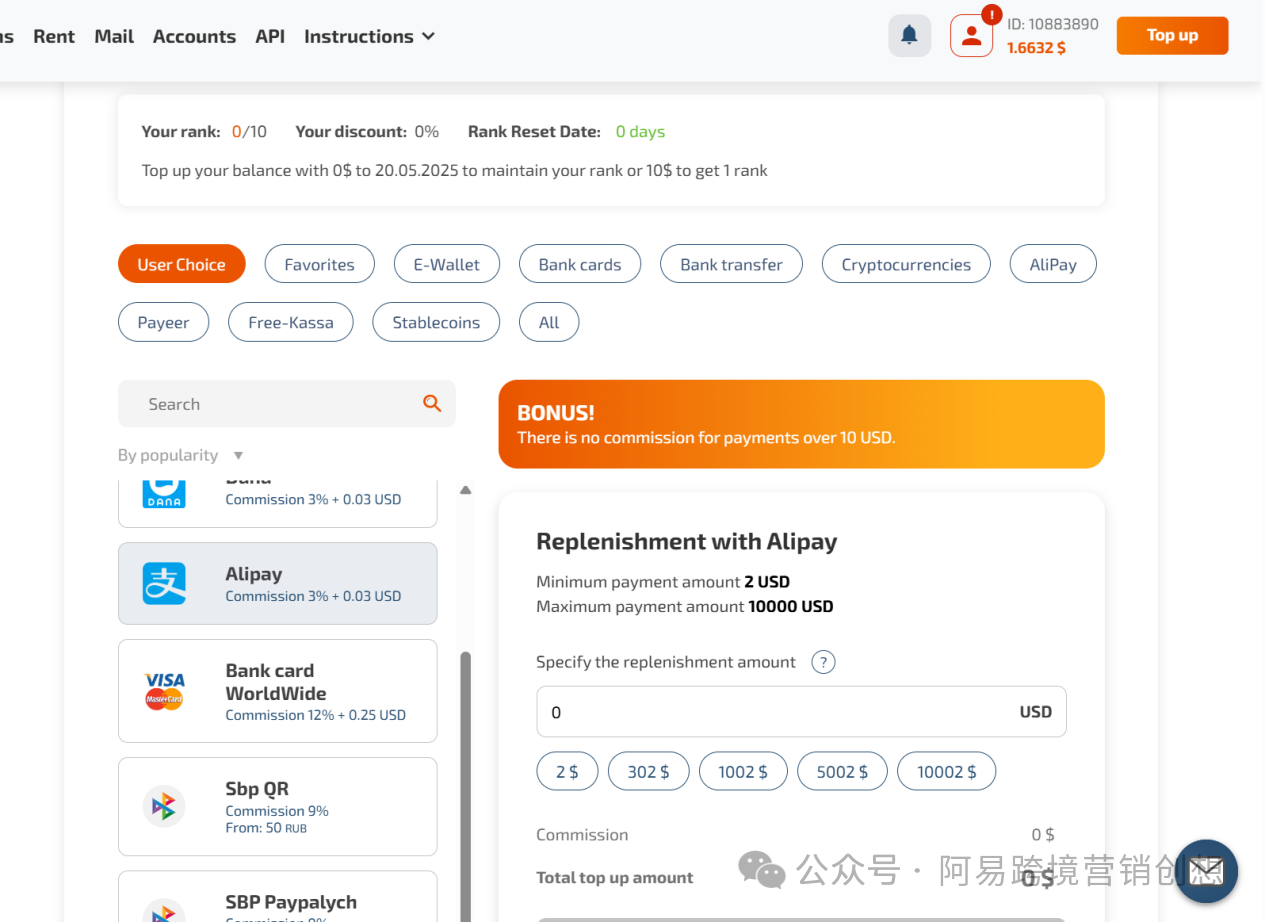Show Stablecoins payment methods
This screenshot has width=1265, height=922.
coord(436,322)
